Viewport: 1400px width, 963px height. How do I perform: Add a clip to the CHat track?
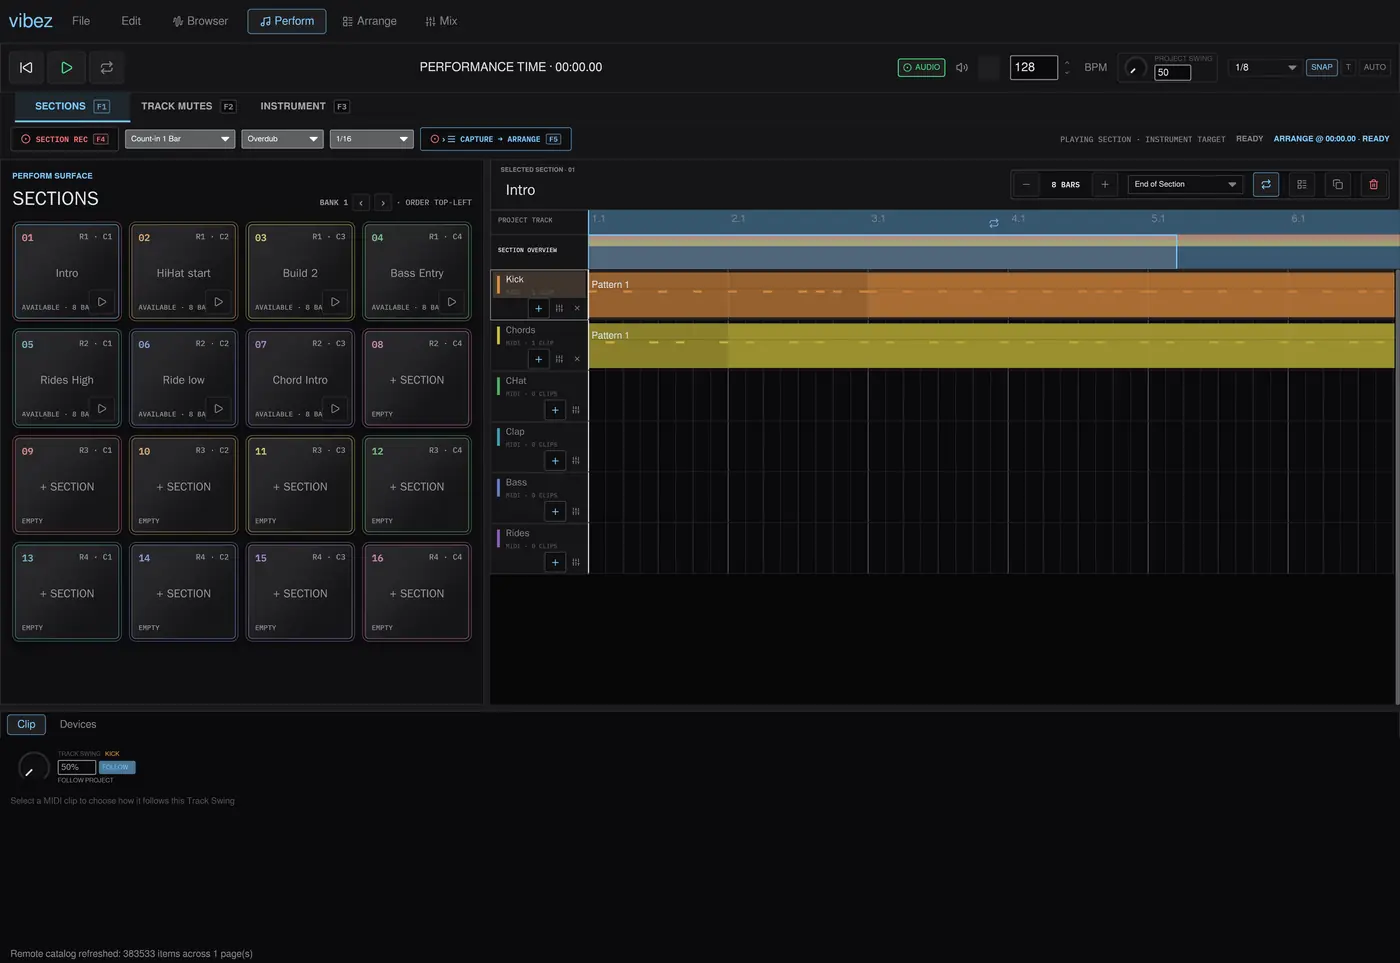[555, 410]
